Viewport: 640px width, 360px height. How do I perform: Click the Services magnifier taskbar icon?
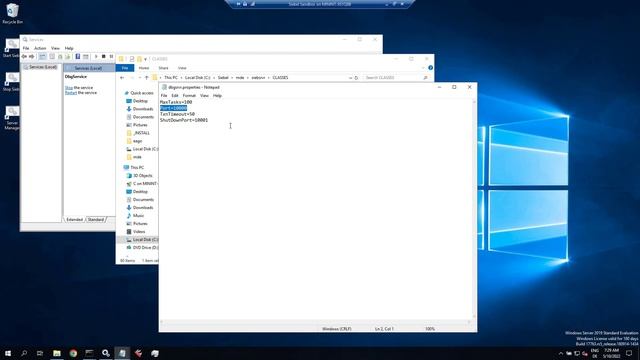pyautogui.click(x=106, y=353)
